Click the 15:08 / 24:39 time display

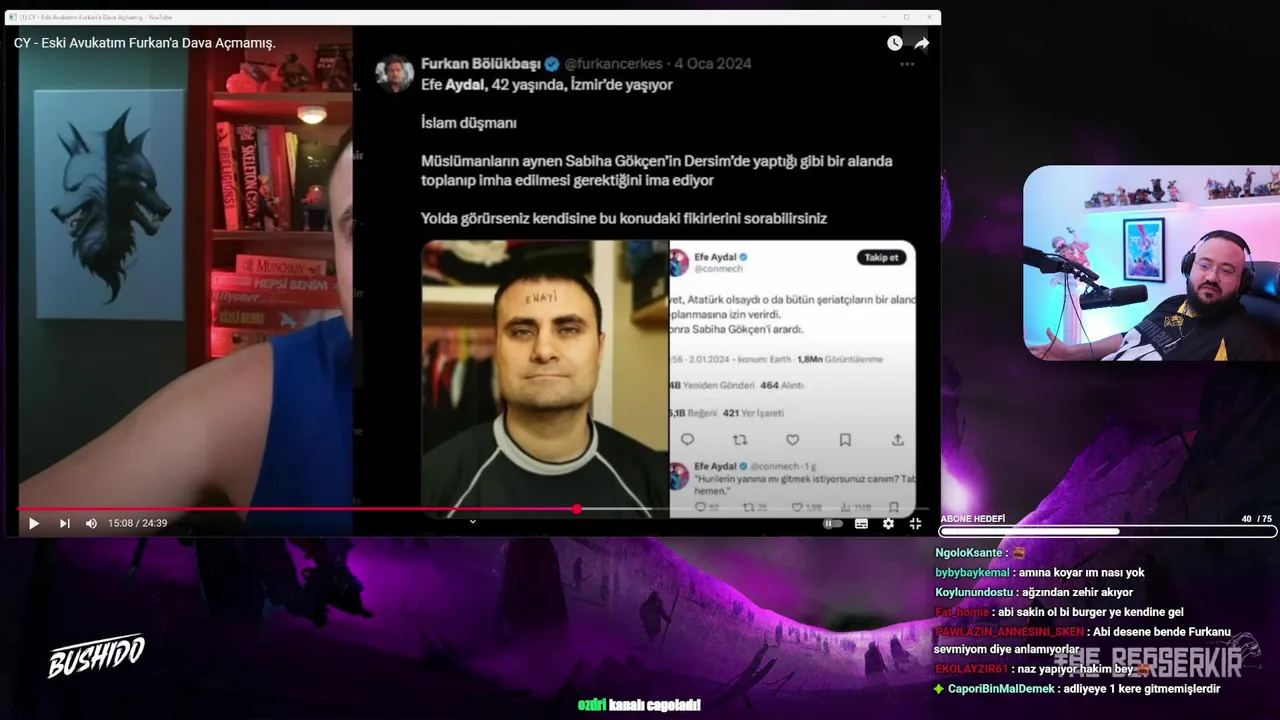tap(138, 523)
